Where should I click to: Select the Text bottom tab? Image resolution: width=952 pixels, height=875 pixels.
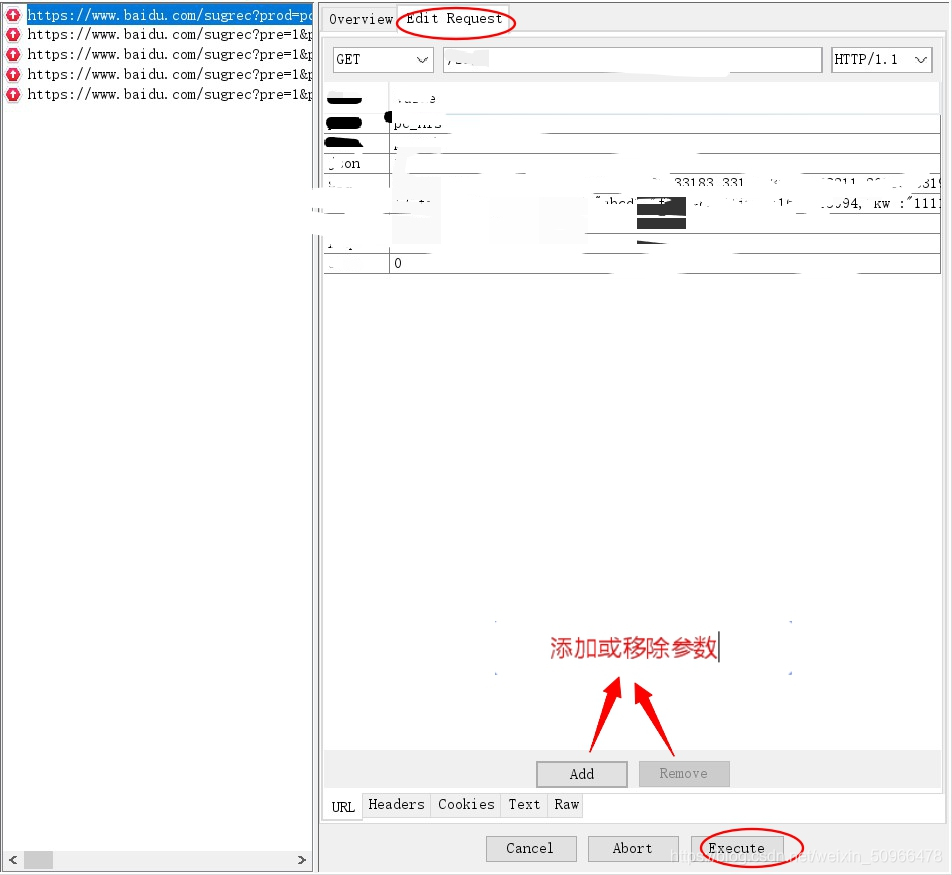524,805
